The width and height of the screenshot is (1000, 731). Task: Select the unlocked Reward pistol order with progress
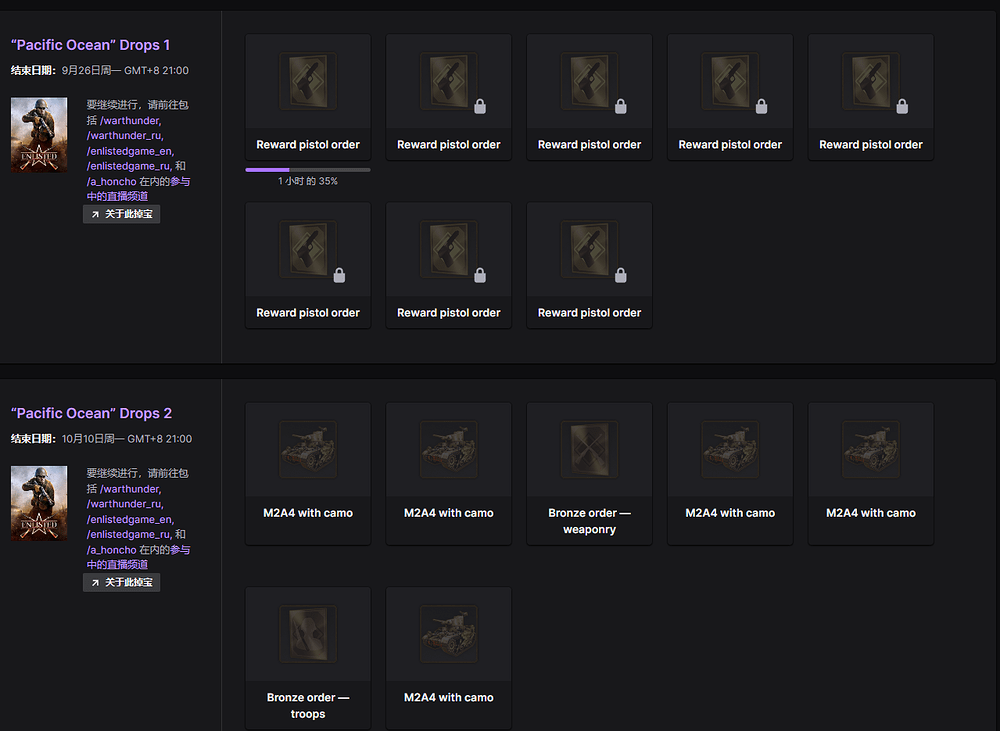[x=308, y=97]
